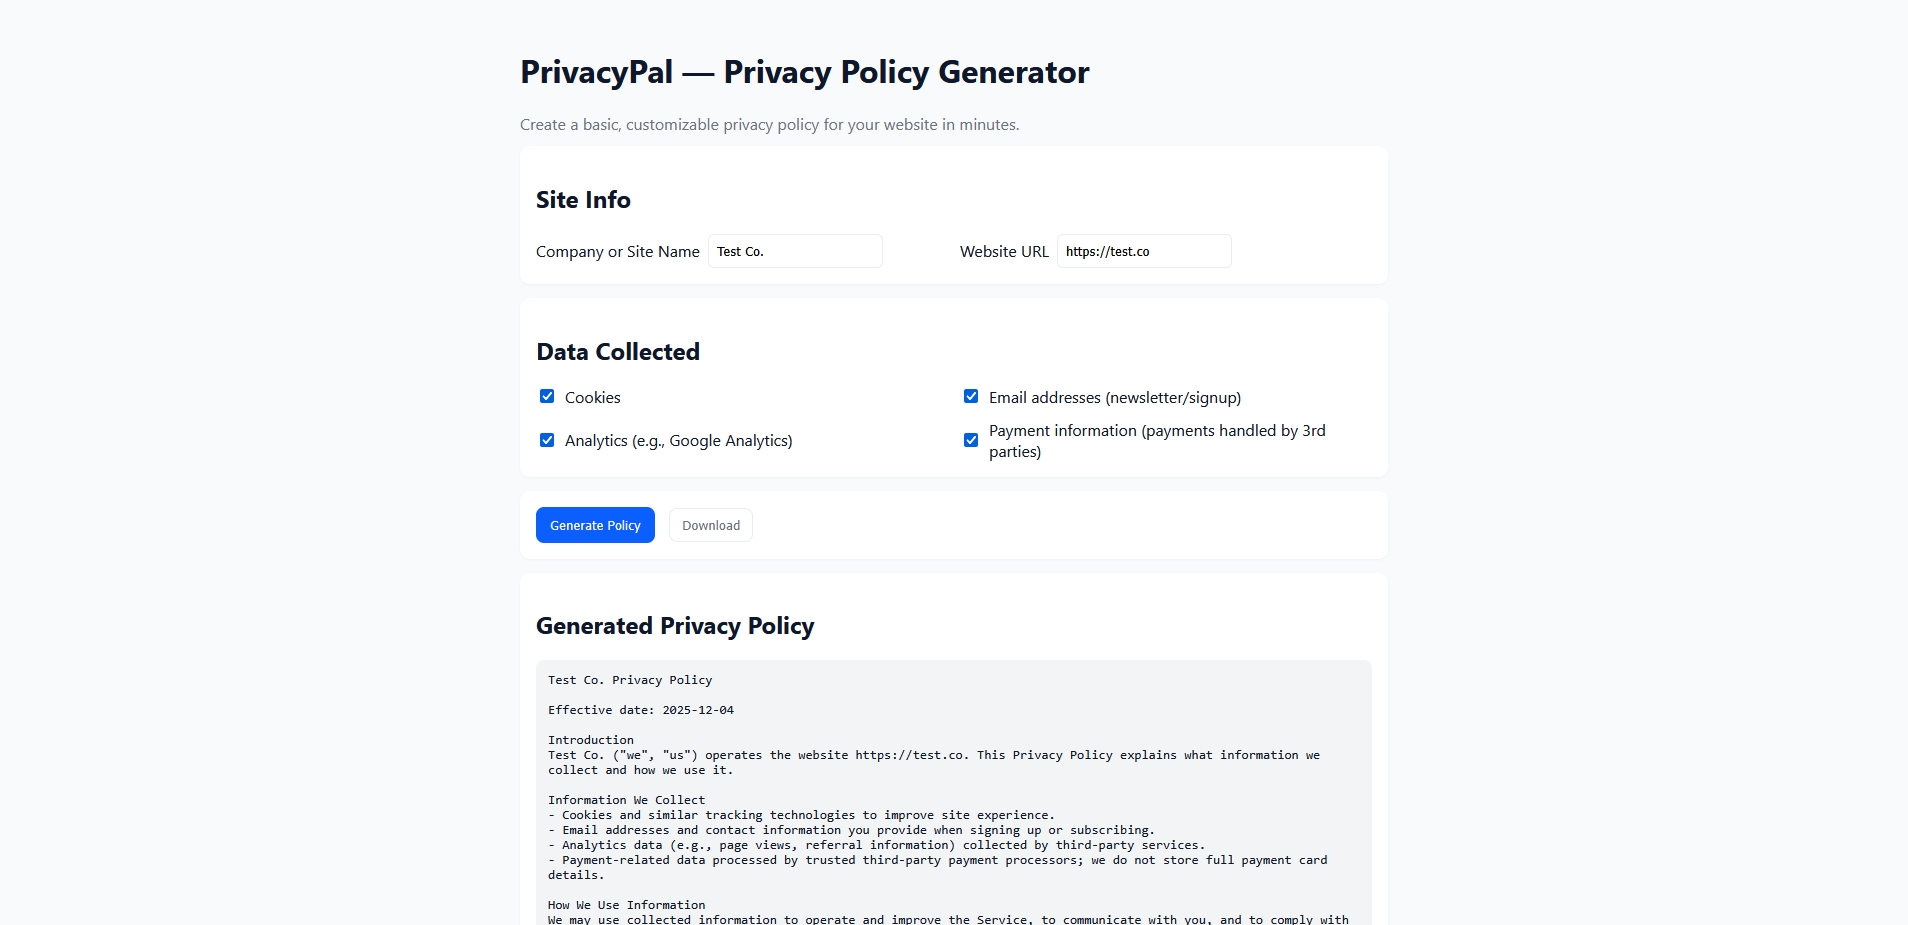The image size is (1908, 925).
Task: Click into the Website URL input
Action: pyautogui.click(x=1143, y=252)
